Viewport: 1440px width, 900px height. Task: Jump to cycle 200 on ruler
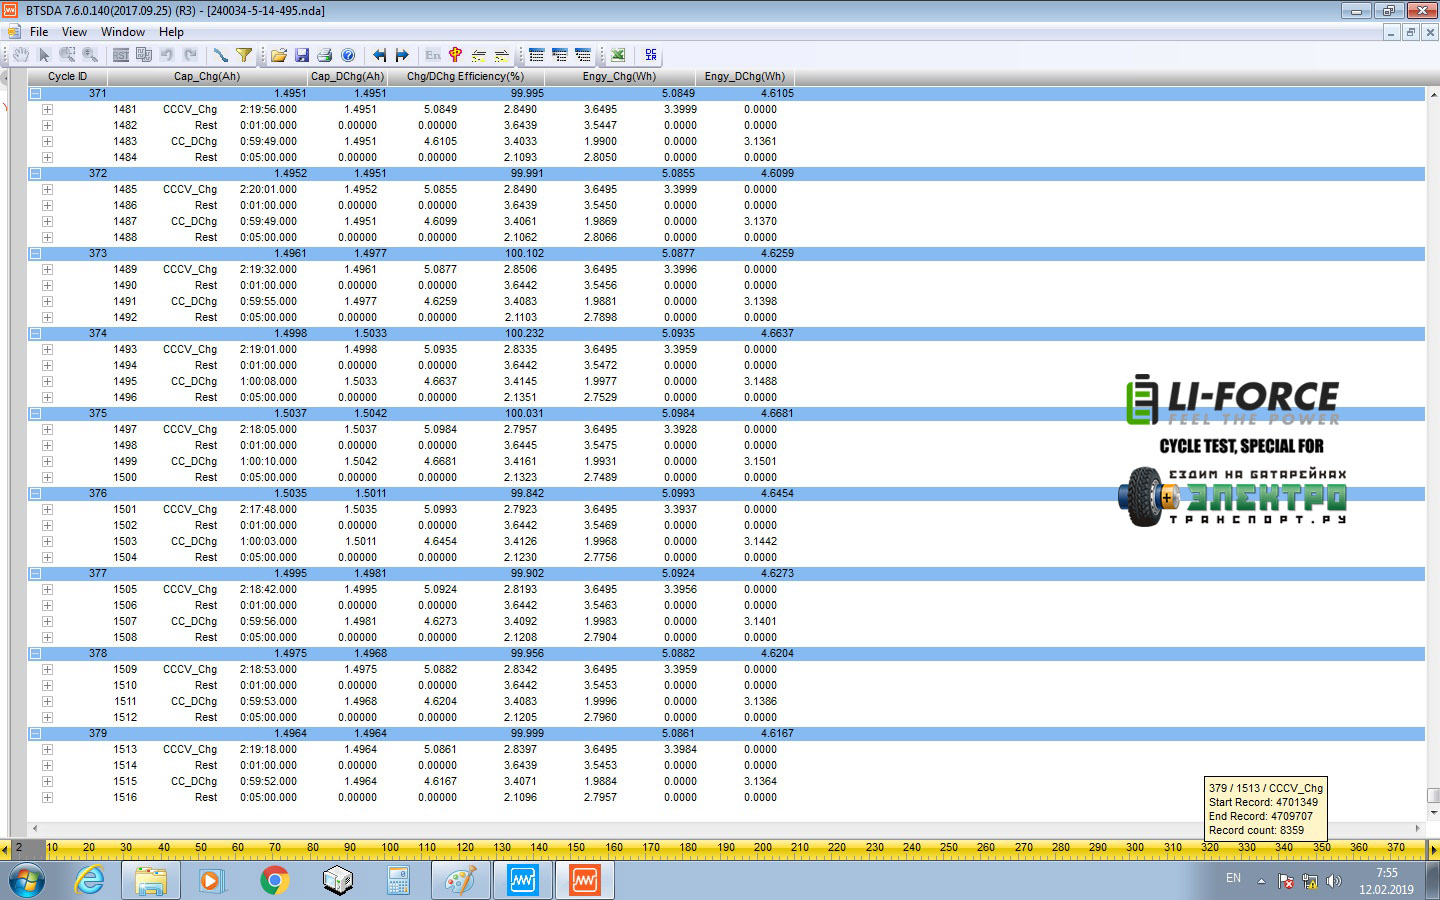[763, 849]
